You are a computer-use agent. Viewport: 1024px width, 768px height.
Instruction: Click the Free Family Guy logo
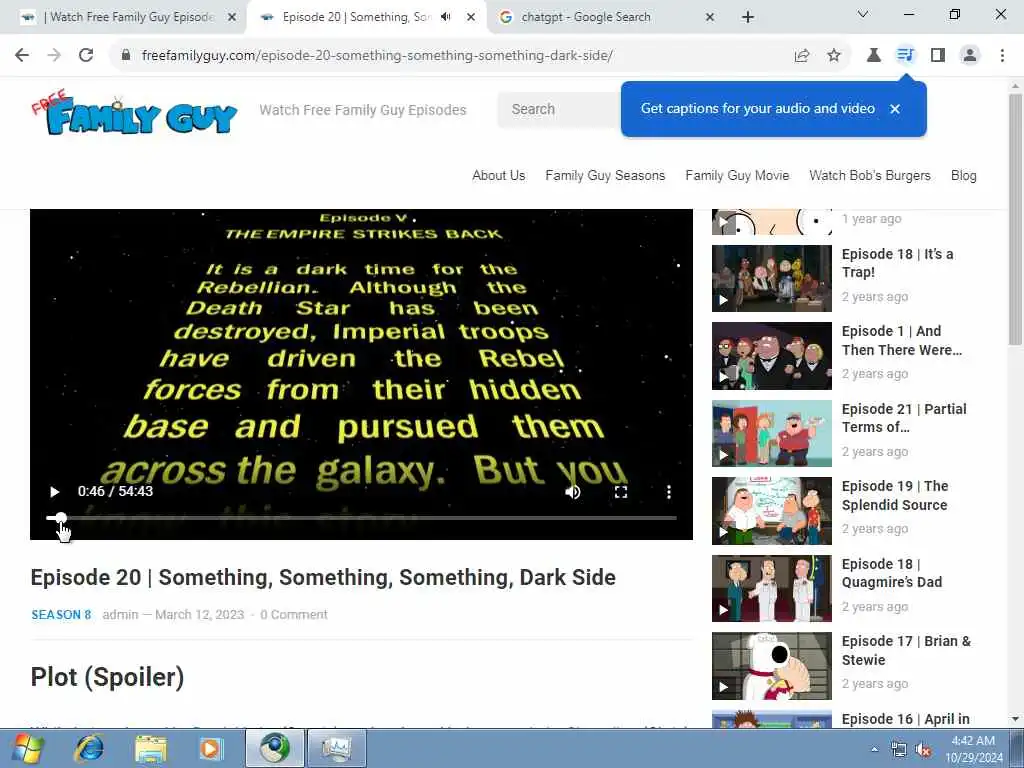pyautogui.click(x=135, y=113)
